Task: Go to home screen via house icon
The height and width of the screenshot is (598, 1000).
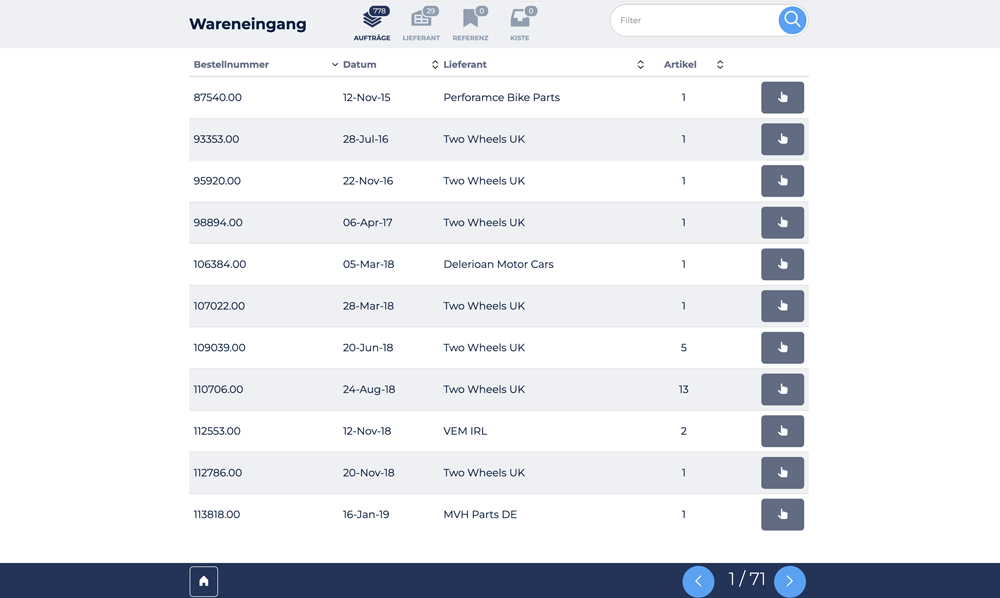Action: [x=204, y=581]
